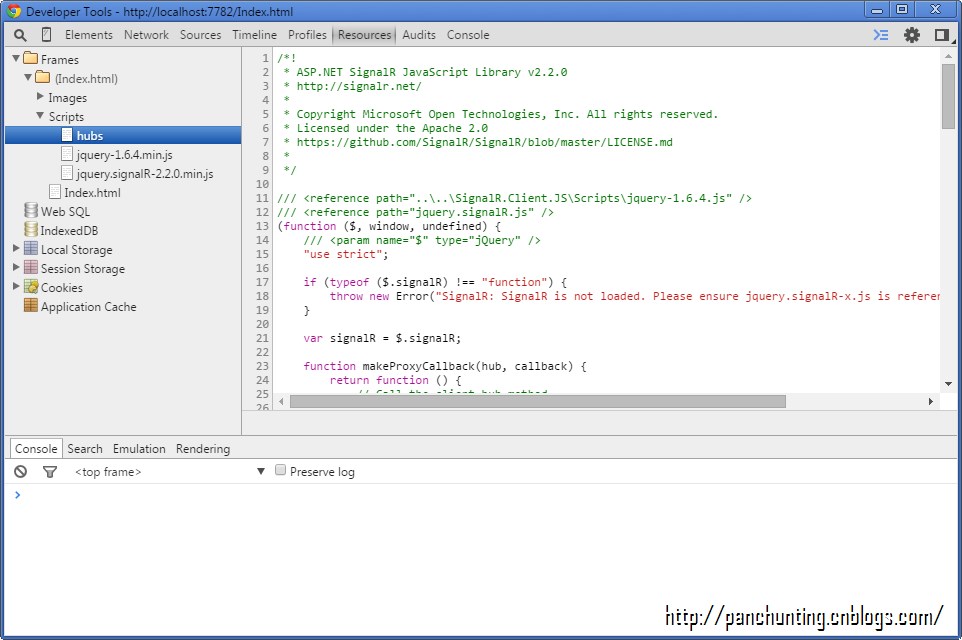Click the hubs script file icon
Image resolution: width=962 pixels, height=640 pixels.
click(67, 135)
